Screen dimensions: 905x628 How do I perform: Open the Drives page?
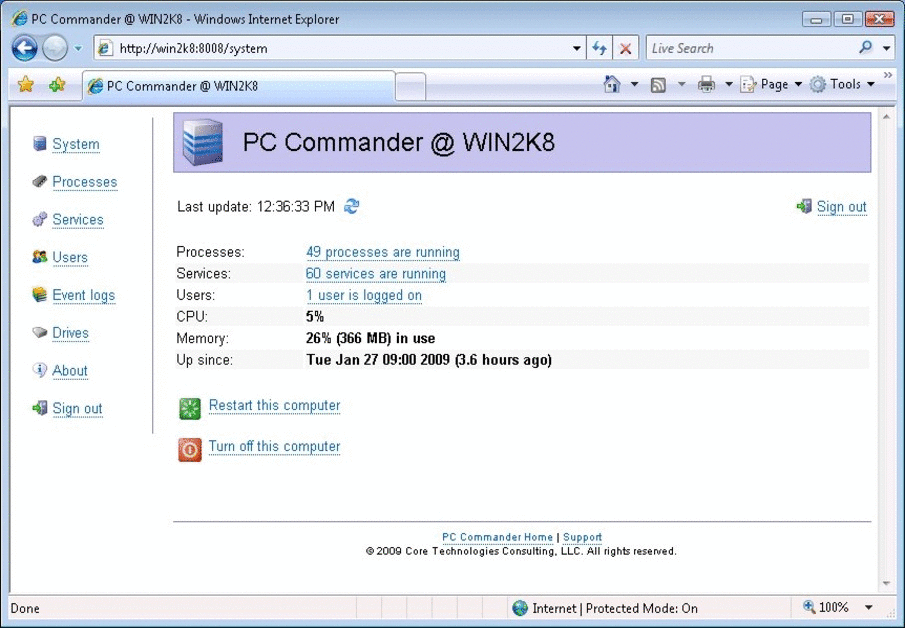[70, 332]
